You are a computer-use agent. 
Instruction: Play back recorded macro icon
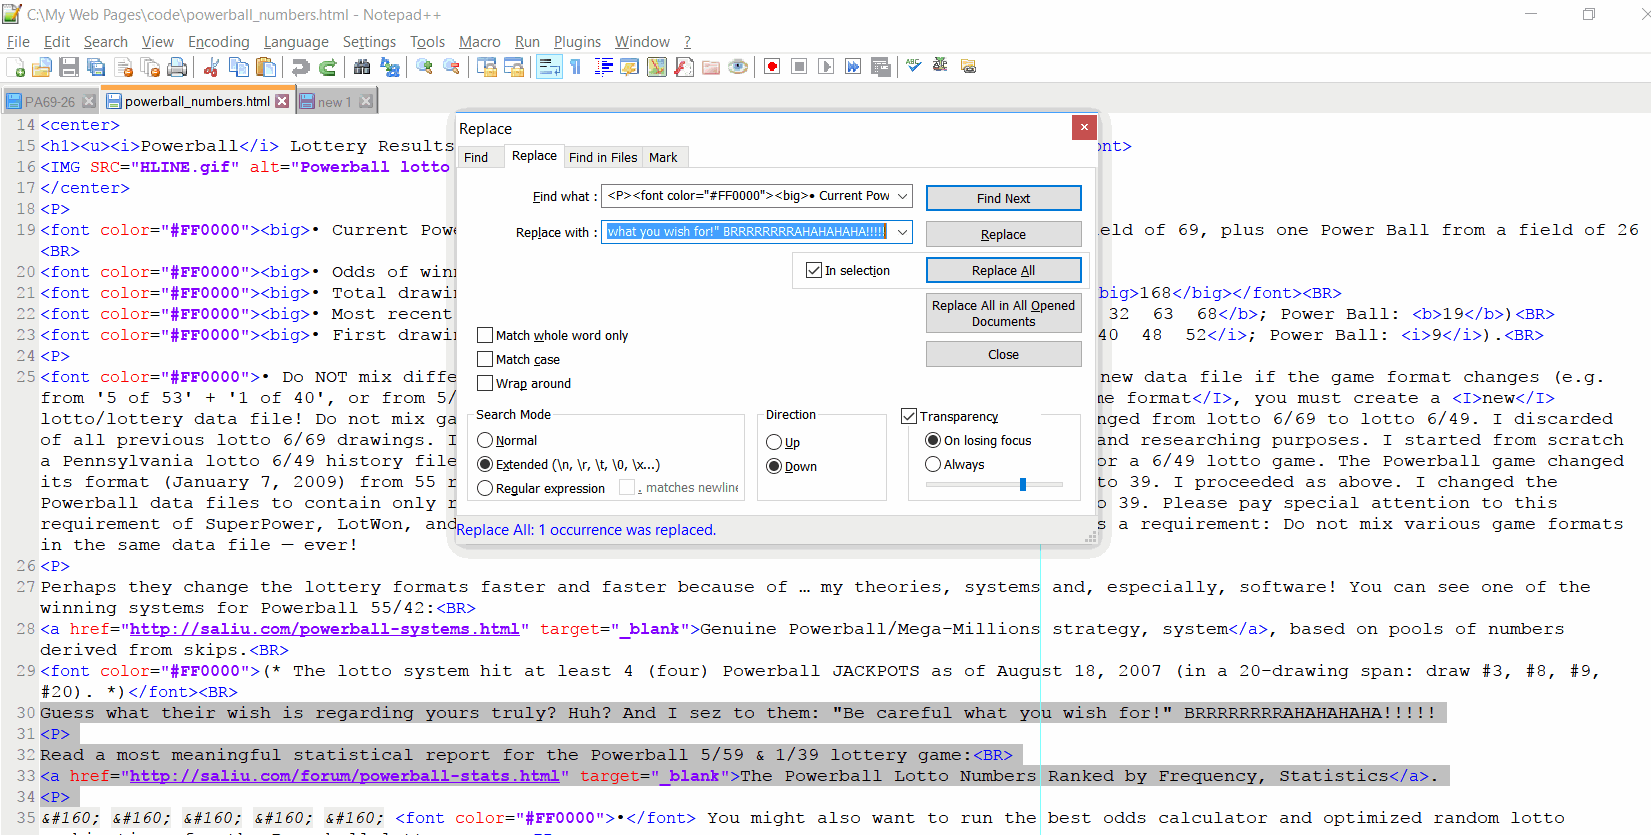pos(826,67)
